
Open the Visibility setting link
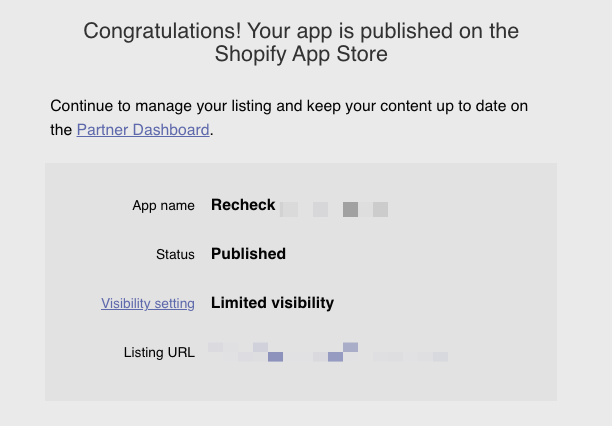click(x=148, y=303)
